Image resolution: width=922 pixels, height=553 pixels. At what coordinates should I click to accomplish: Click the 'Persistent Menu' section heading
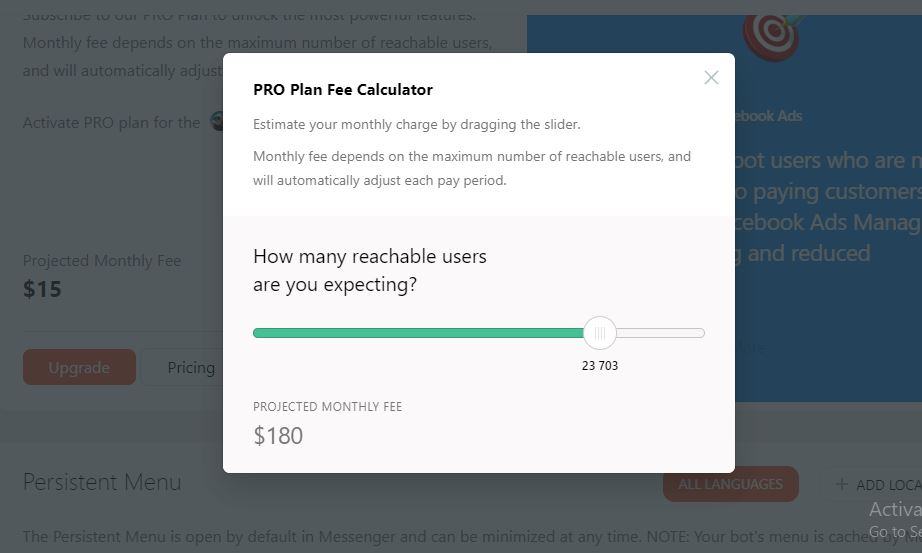[102, 482]
